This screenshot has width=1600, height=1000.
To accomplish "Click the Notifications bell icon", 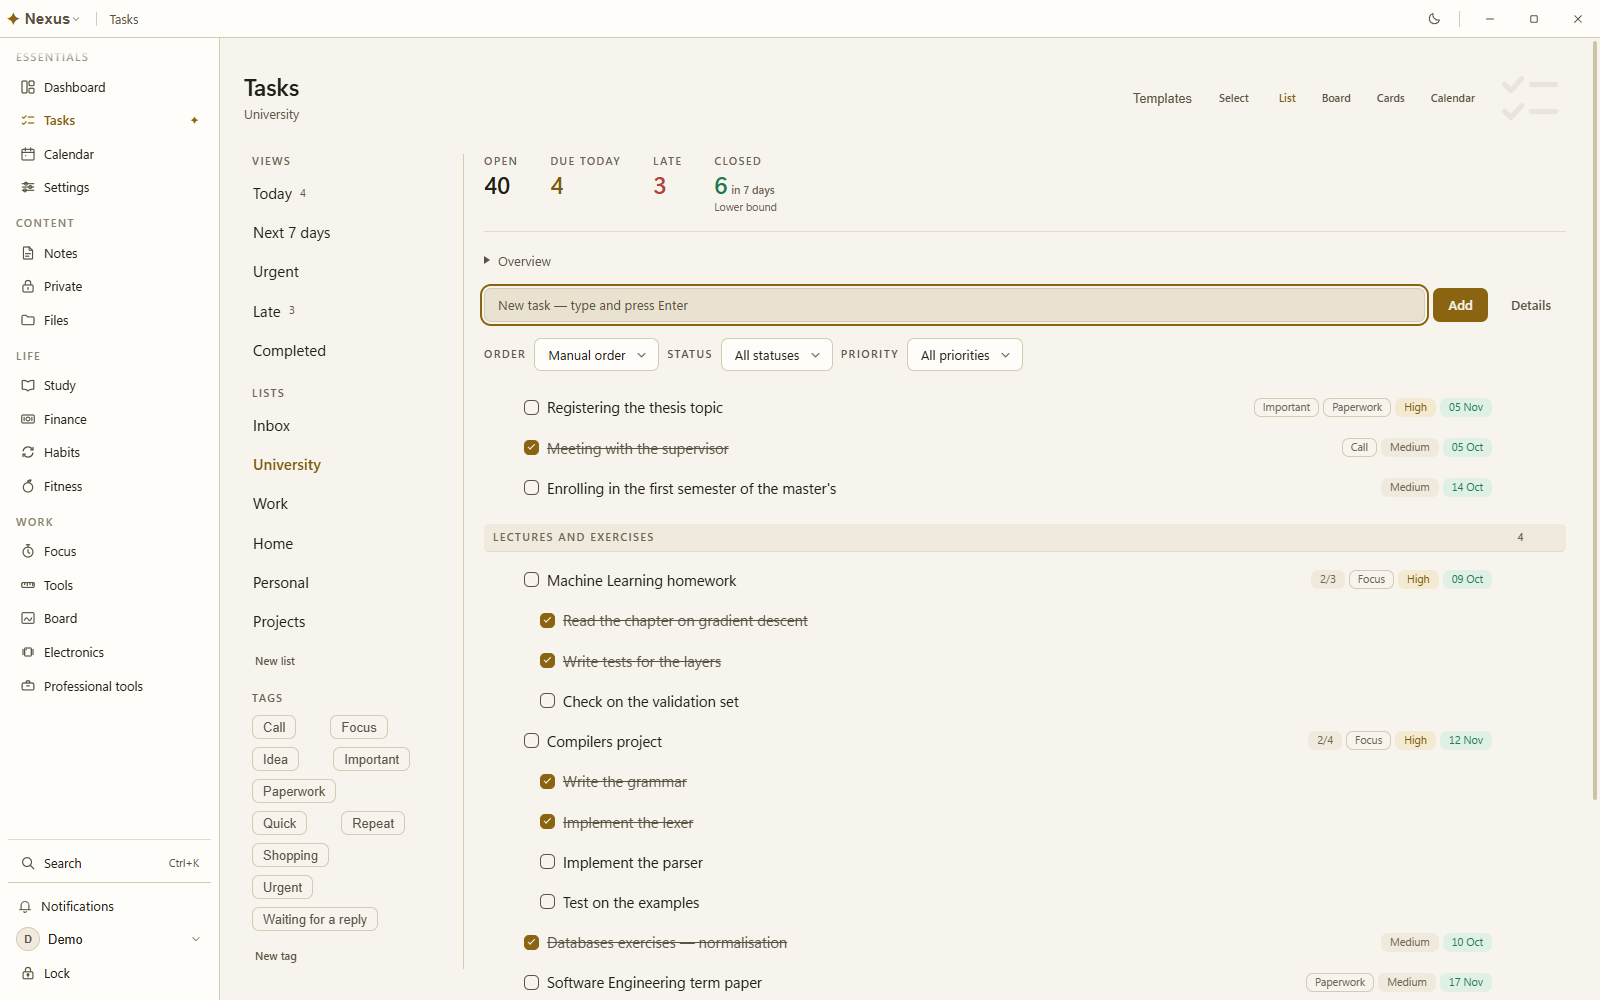I will coord(26,906).
